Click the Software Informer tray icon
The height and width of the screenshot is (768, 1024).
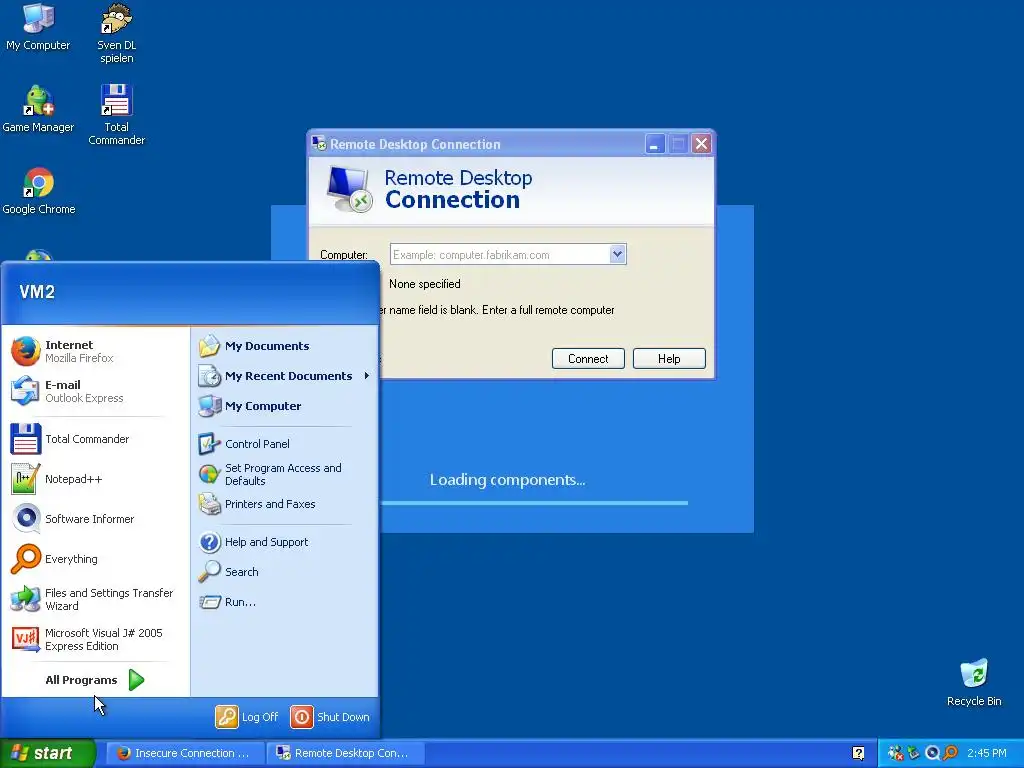pos(933,753)
